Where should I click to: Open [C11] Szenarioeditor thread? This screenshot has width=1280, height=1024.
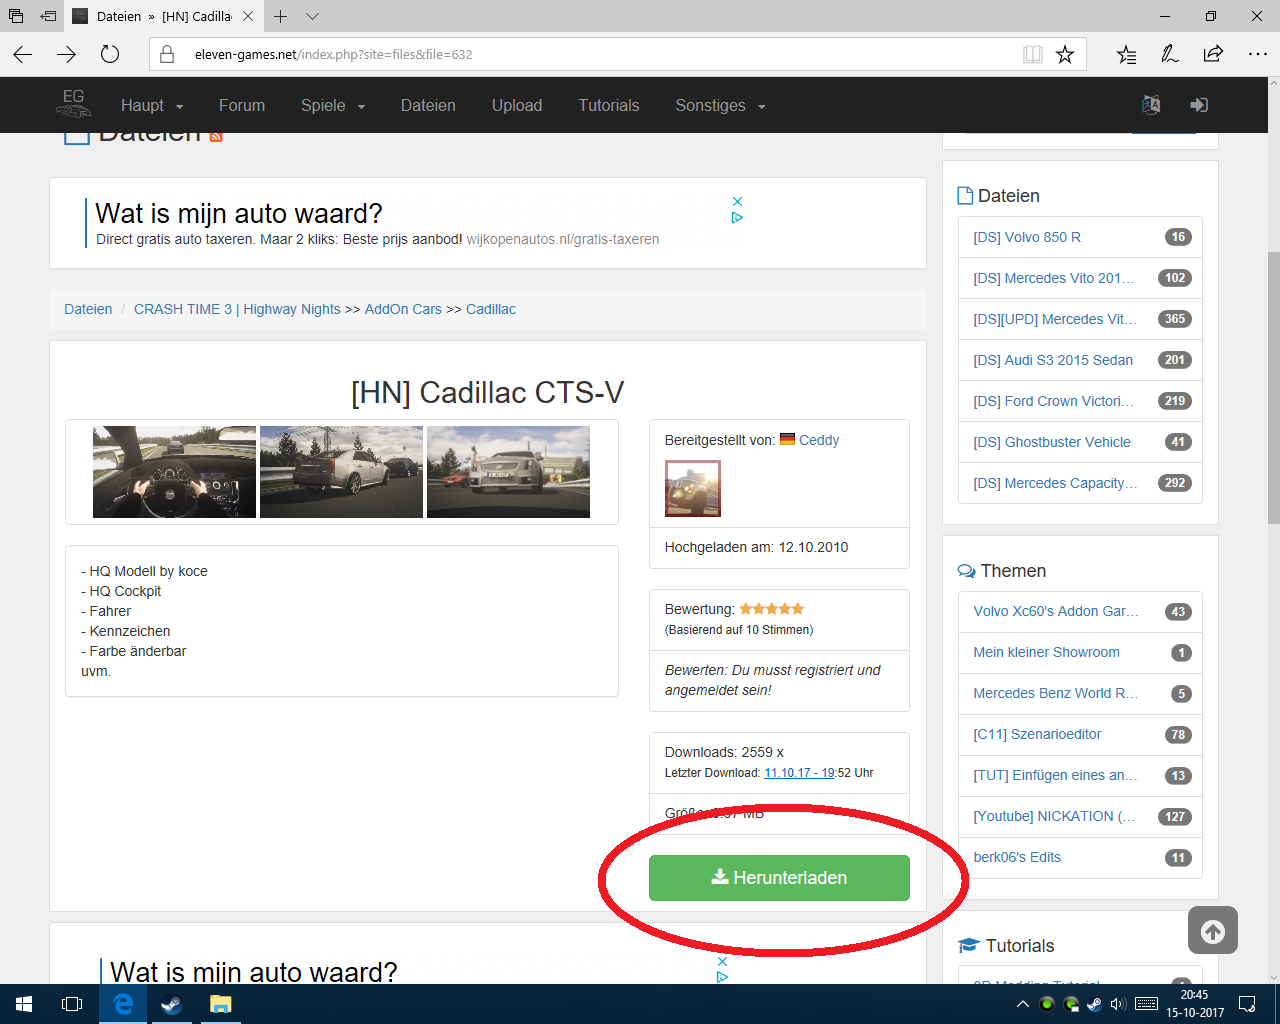(x=1037, y=734)
